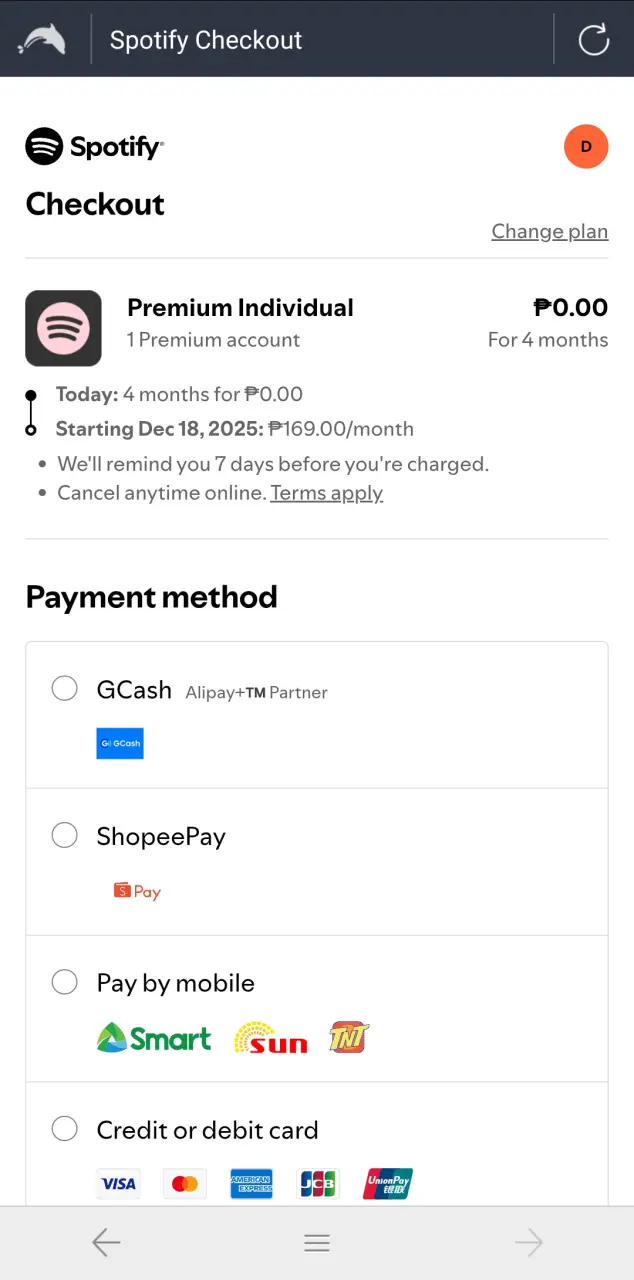Screen dimensions: 634x1280
Task: Tap the pink Premium Individual plan icon
Action: click(63, 328)
